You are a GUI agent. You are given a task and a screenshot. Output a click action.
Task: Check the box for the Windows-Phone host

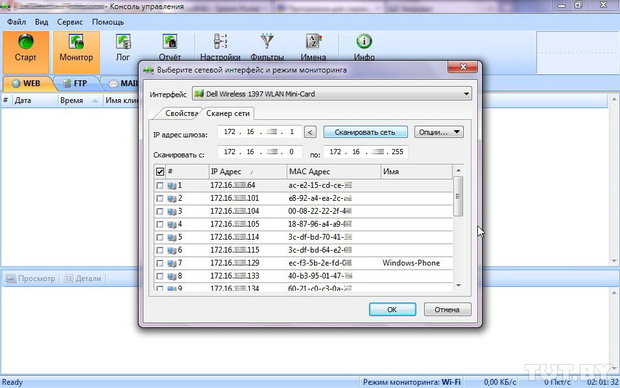click(x=160, y=263)
